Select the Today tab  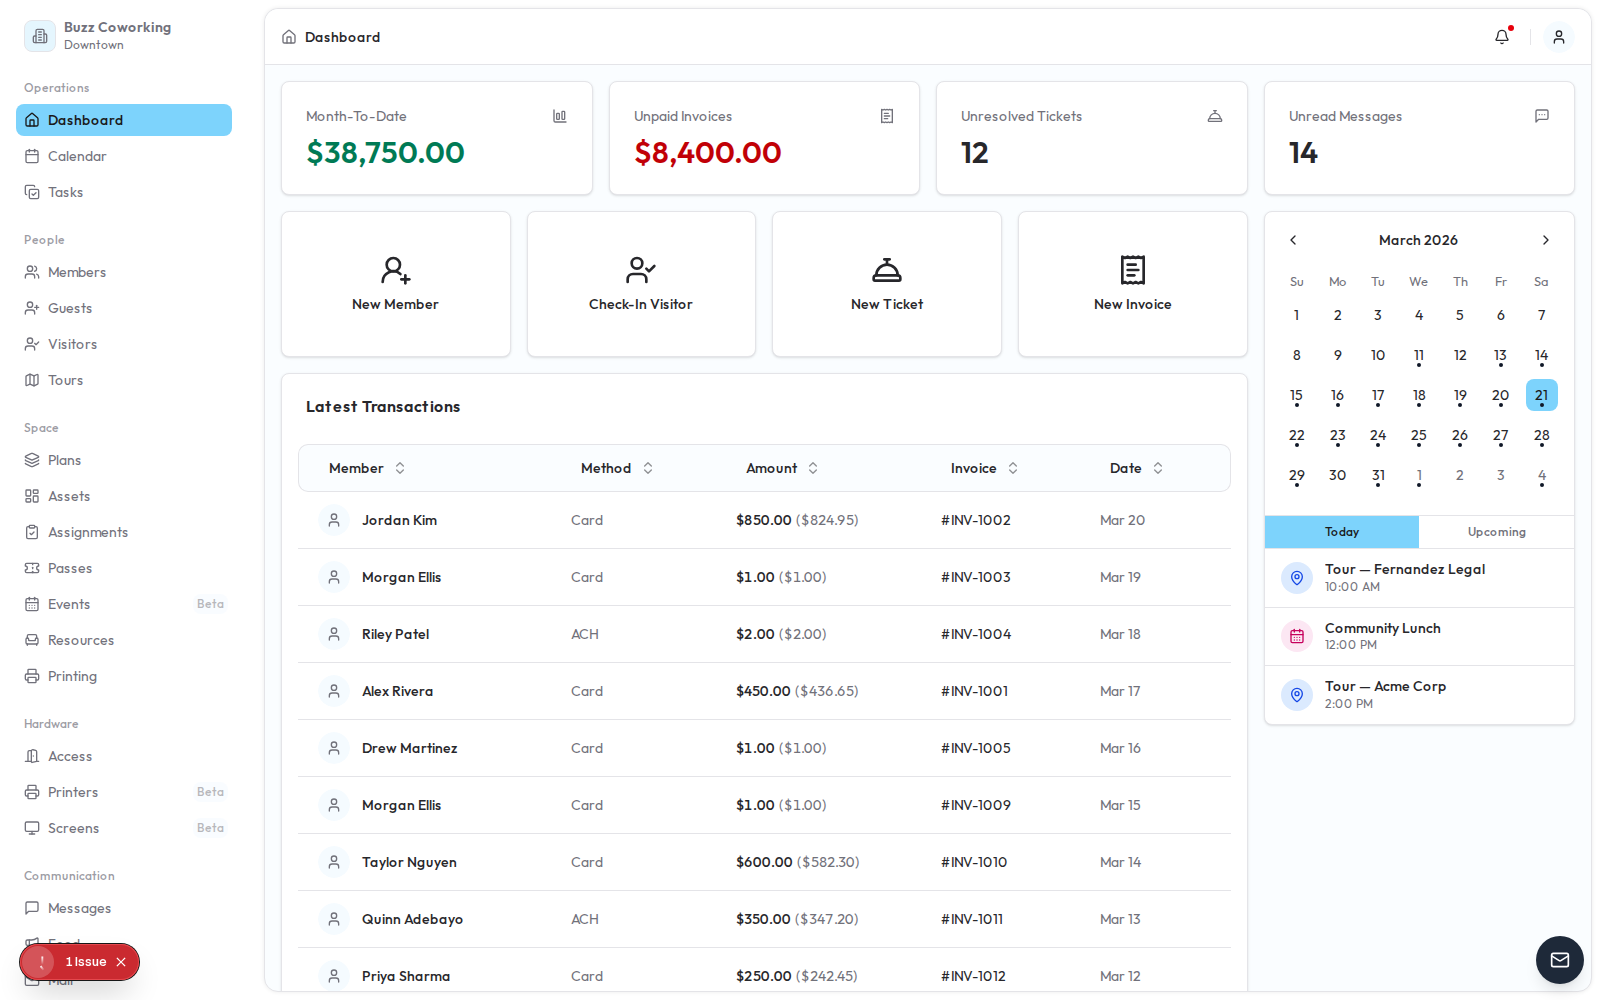click(x=1341, y=531)
